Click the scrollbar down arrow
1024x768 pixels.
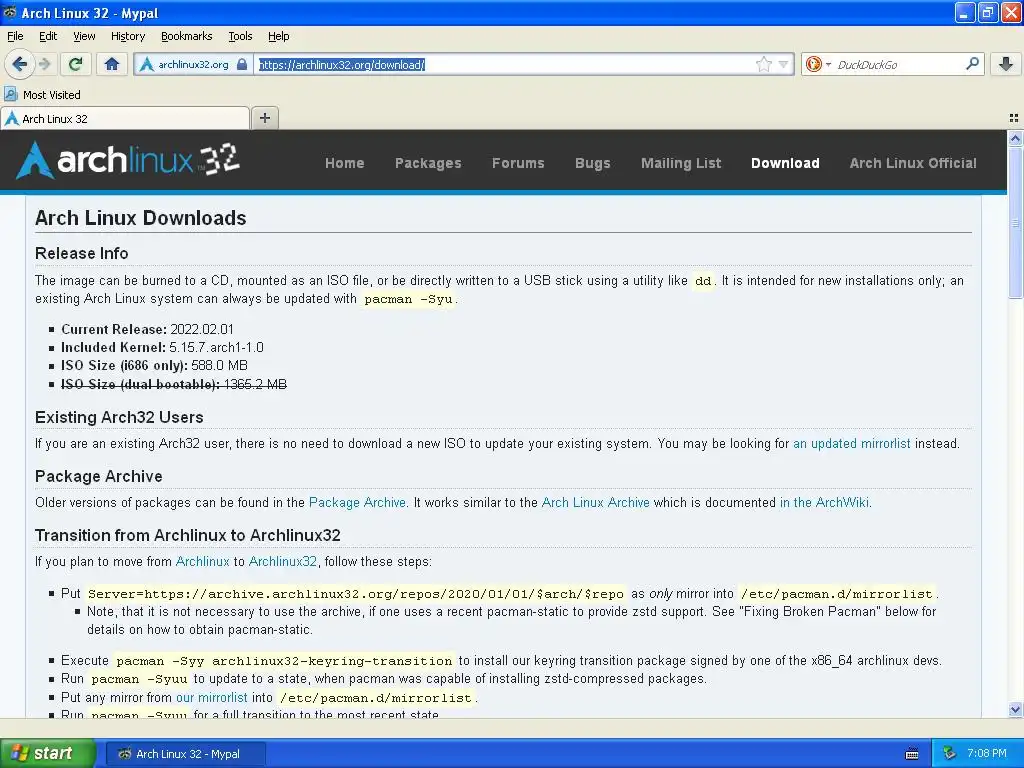1015,709
